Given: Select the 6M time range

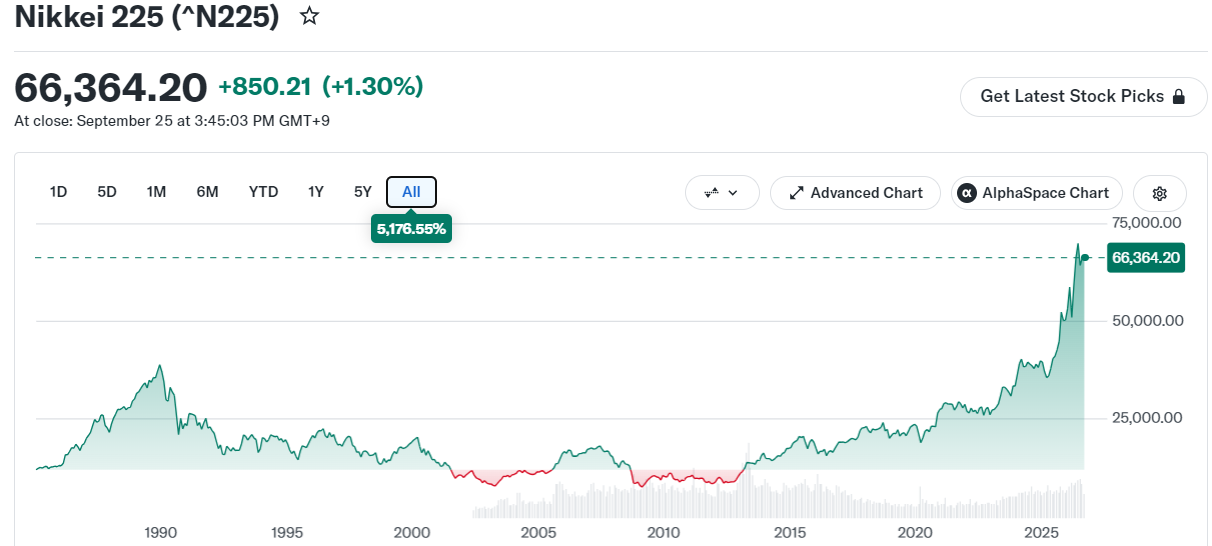Looking at the screenshot, I should pyautogui.click(x=207, y=192).
